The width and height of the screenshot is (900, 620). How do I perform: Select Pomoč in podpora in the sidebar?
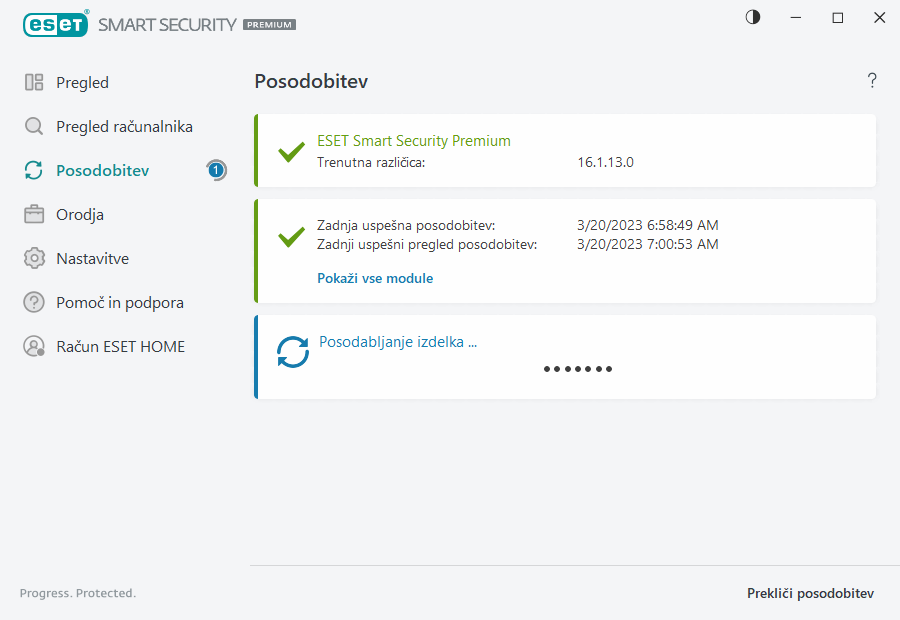click(120, 303)
